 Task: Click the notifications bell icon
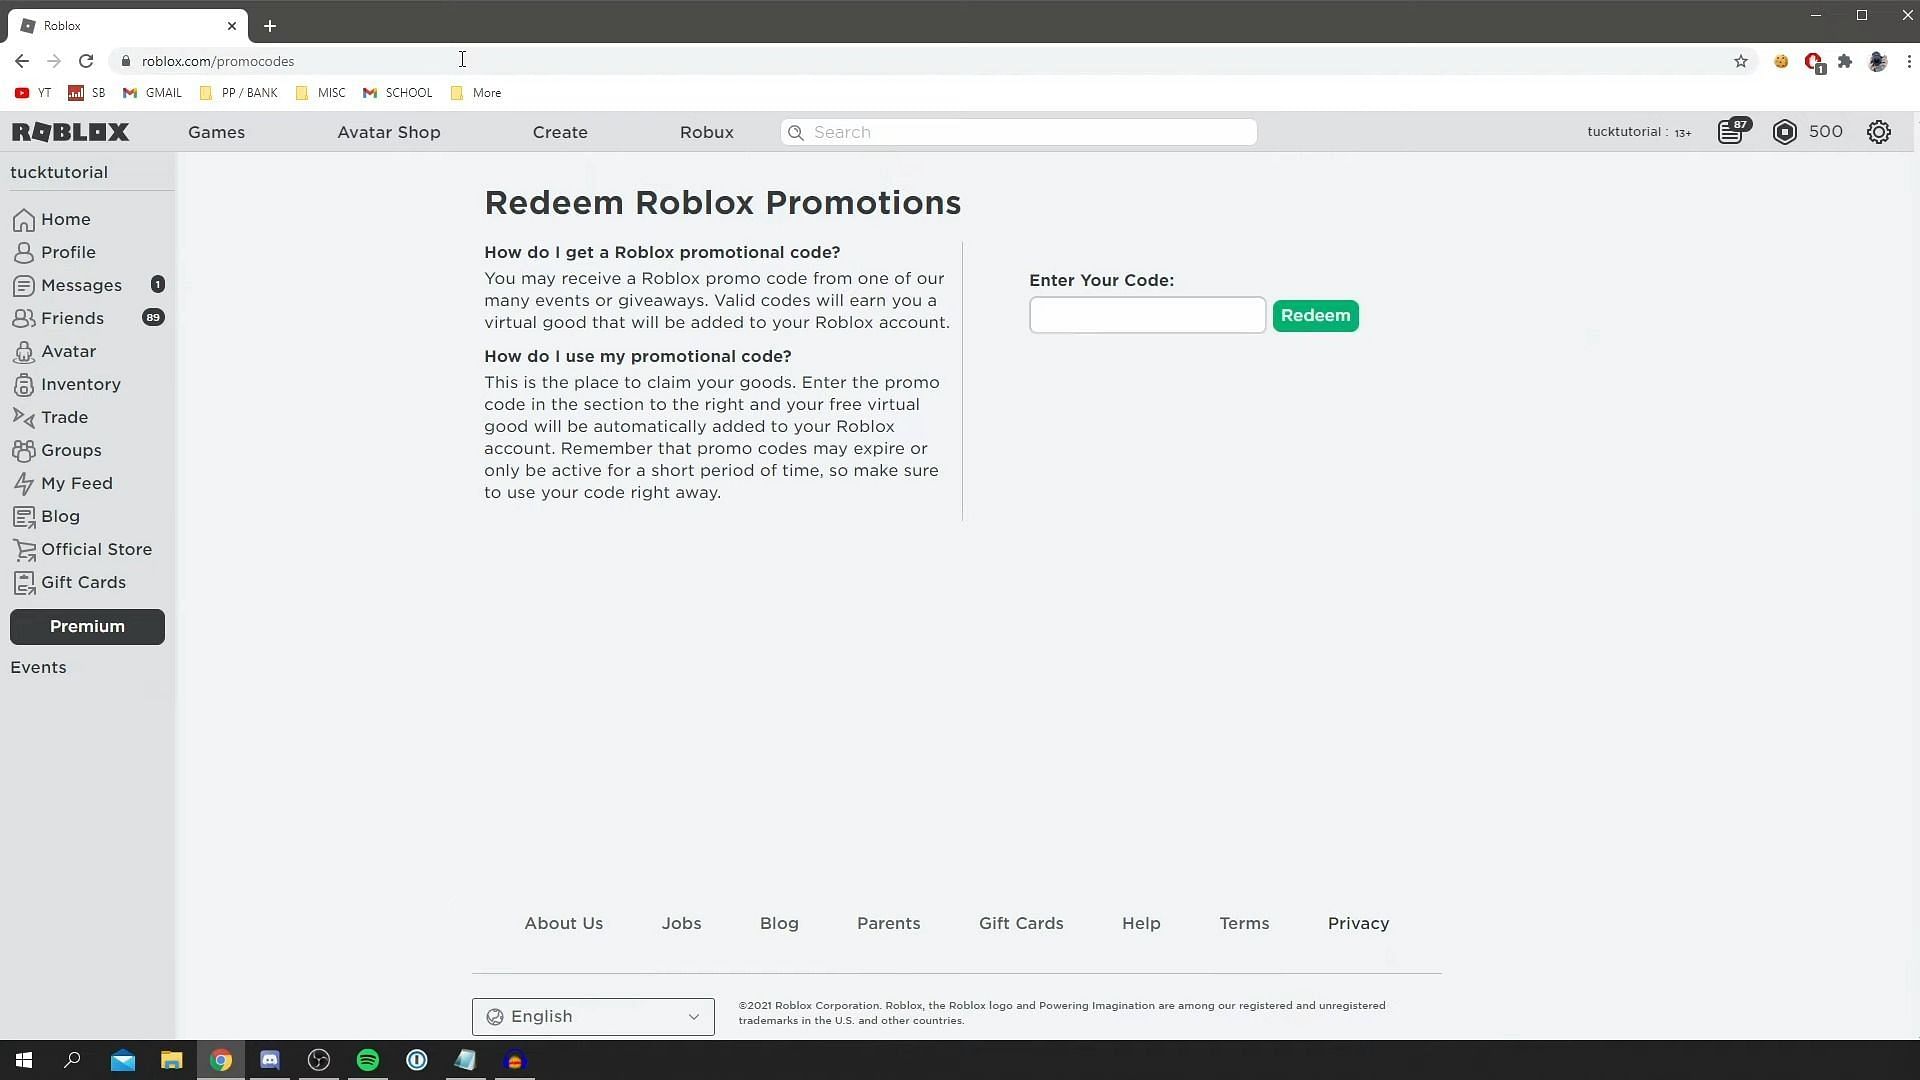[x=1731, y=132]
